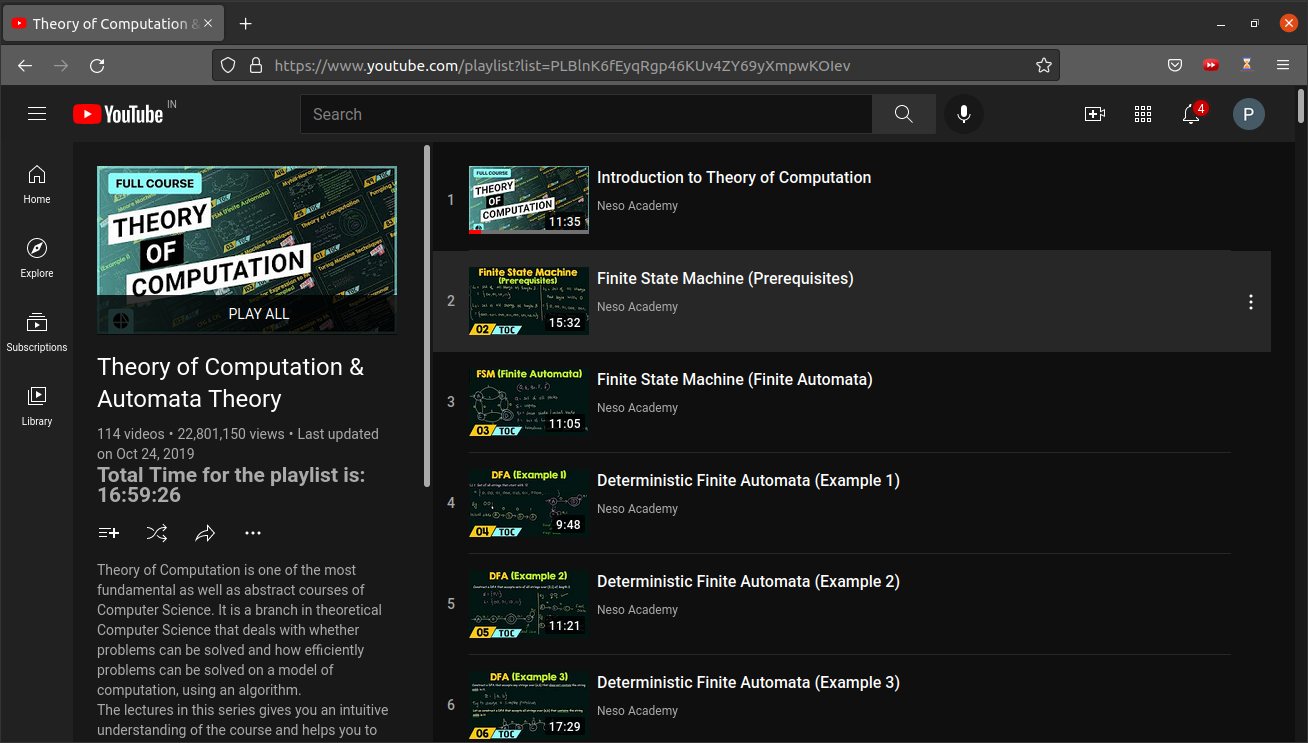The image size is (1308, 743).
Task: Open Firefox application menu
Action: (1283, 65)
